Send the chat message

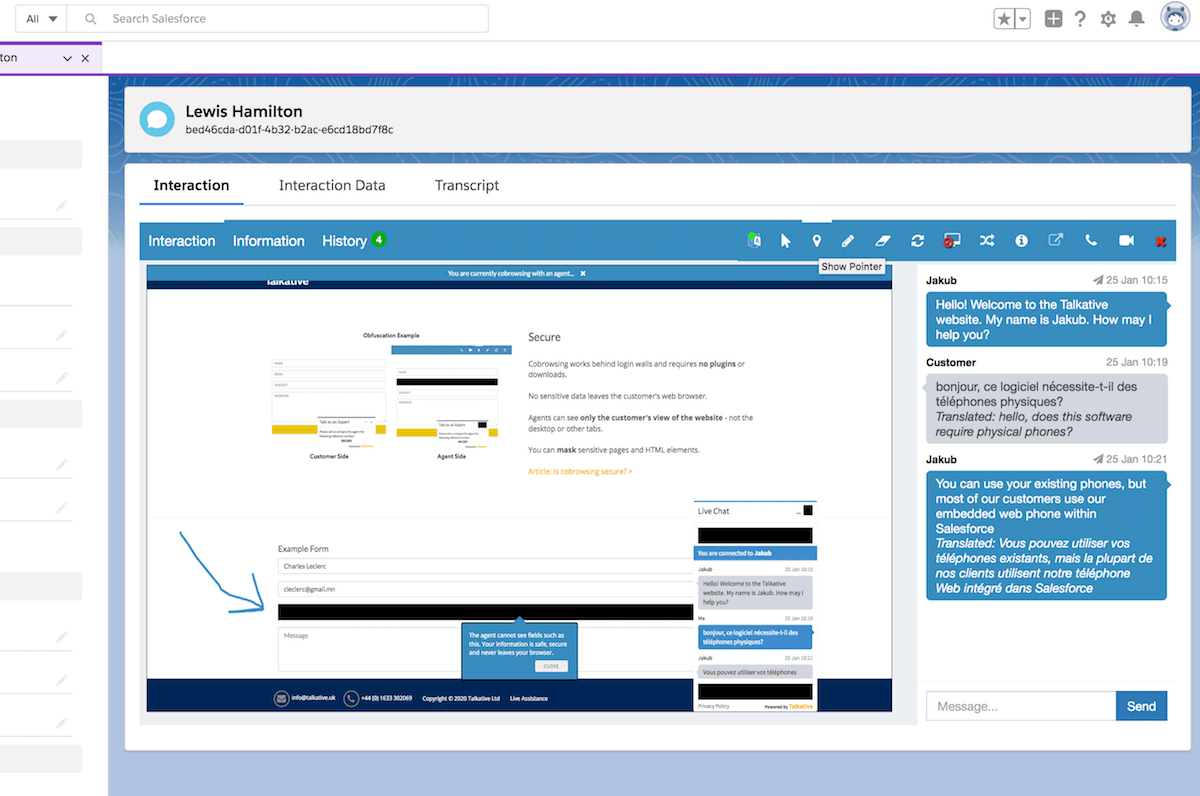(1142, 706)
